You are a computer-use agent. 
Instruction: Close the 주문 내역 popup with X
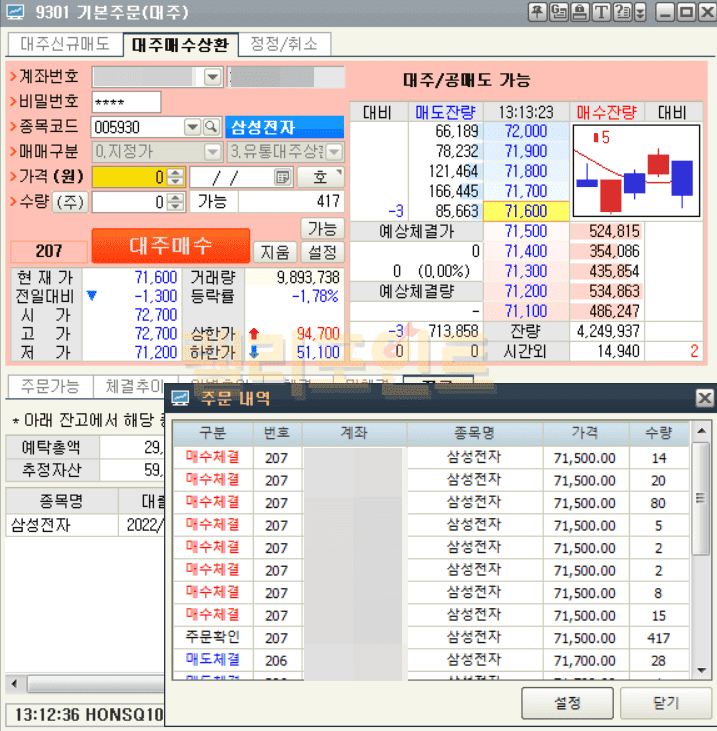[x=704, y=398]
